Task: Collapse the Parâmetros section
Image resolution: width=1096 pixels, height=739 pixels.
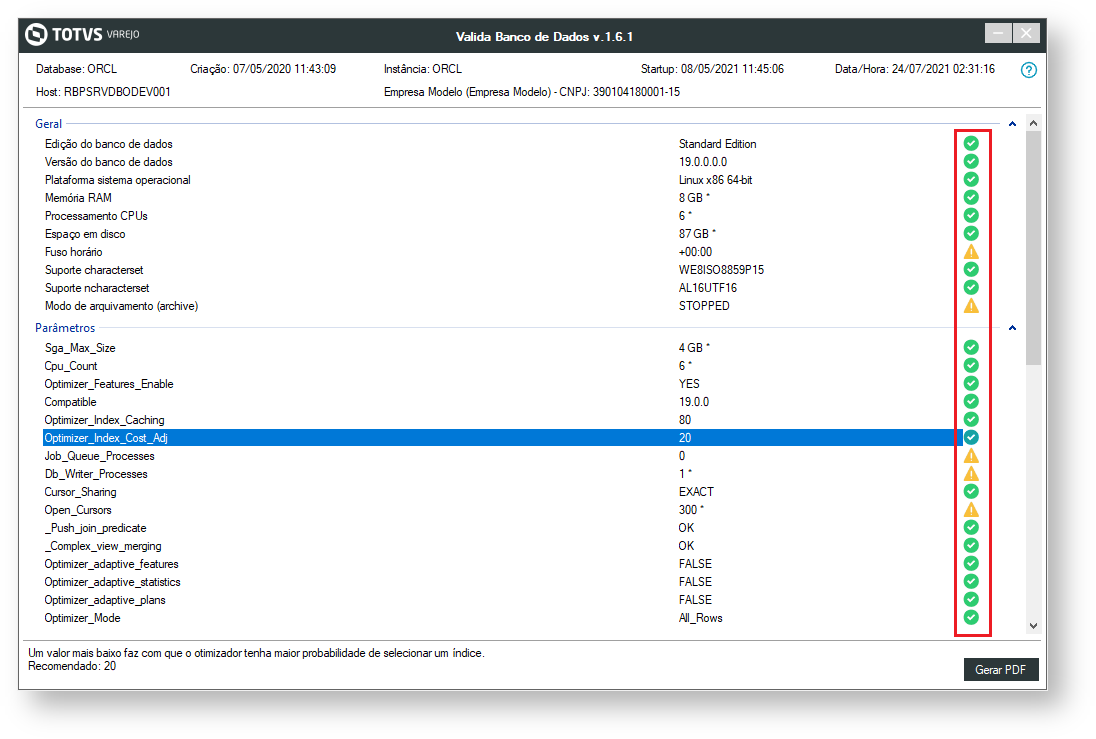Action: click(x=1012, y=328)
